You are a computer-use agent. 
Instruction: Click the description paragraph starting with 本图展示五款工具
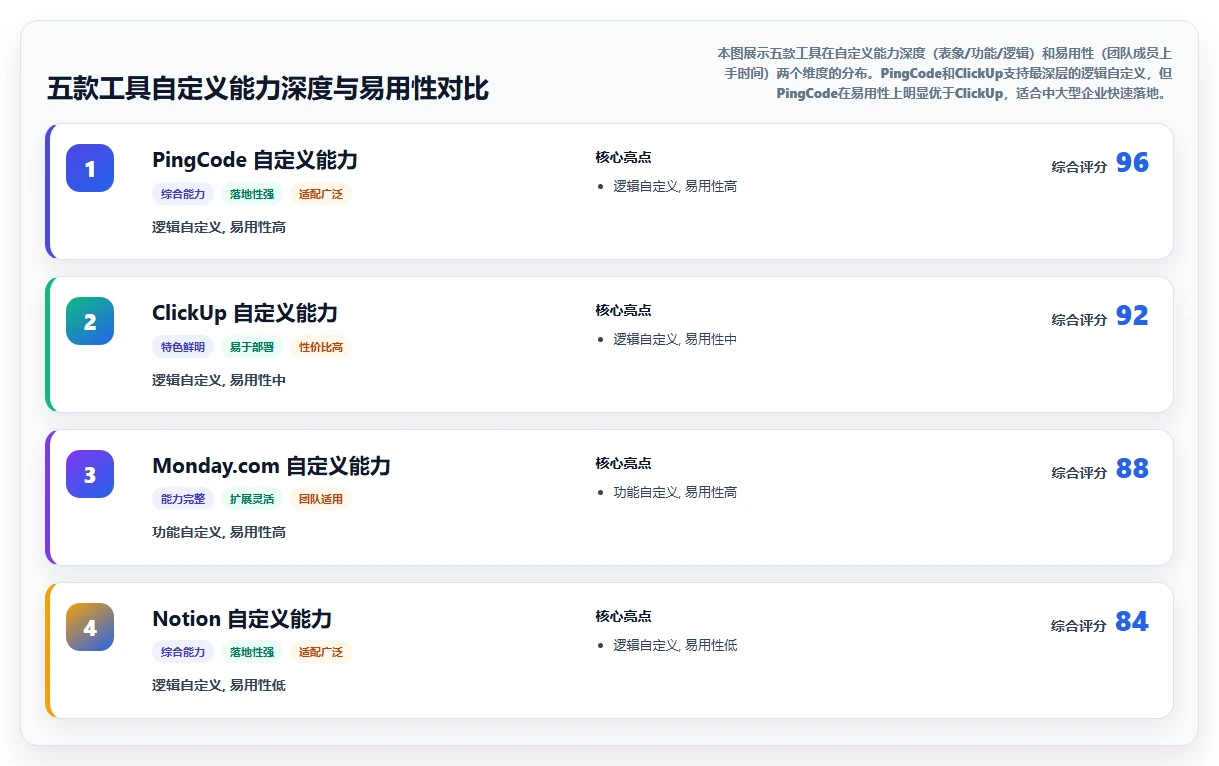pos(943,73)
